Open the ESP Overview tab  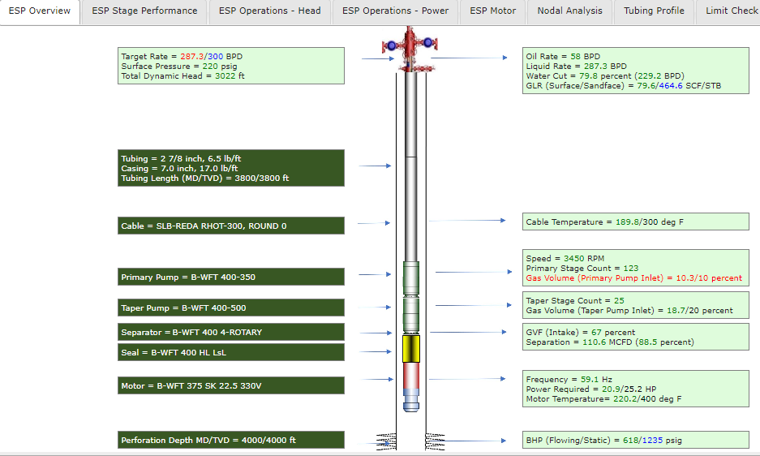[x=39, y=11]
